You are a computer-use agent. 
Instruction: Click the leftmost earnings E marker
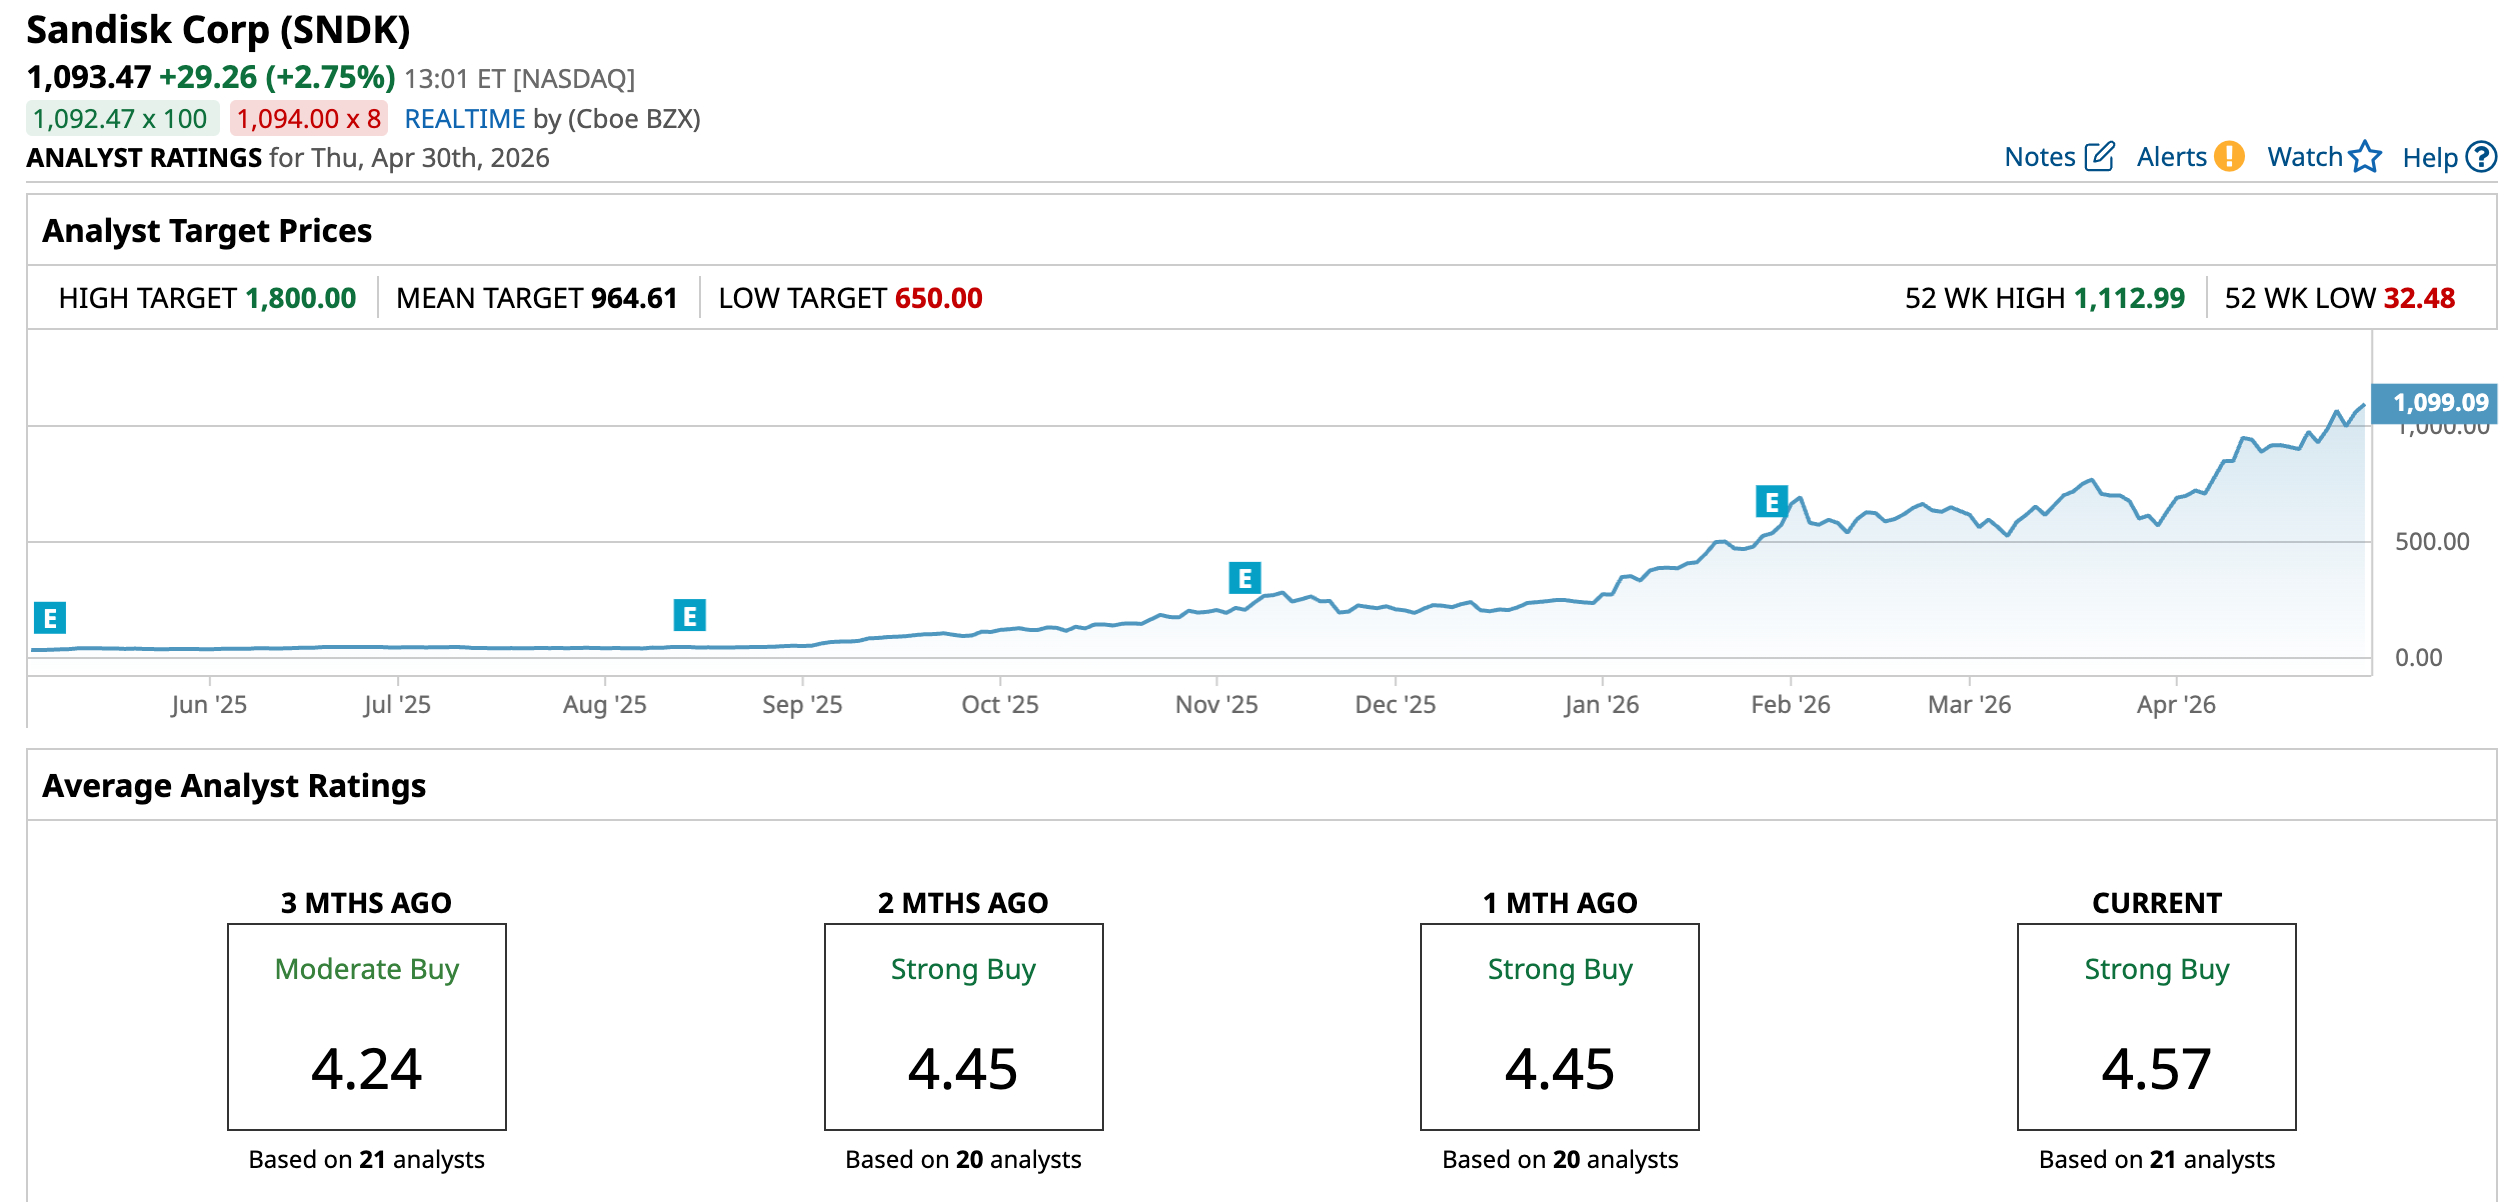(50, 618)
